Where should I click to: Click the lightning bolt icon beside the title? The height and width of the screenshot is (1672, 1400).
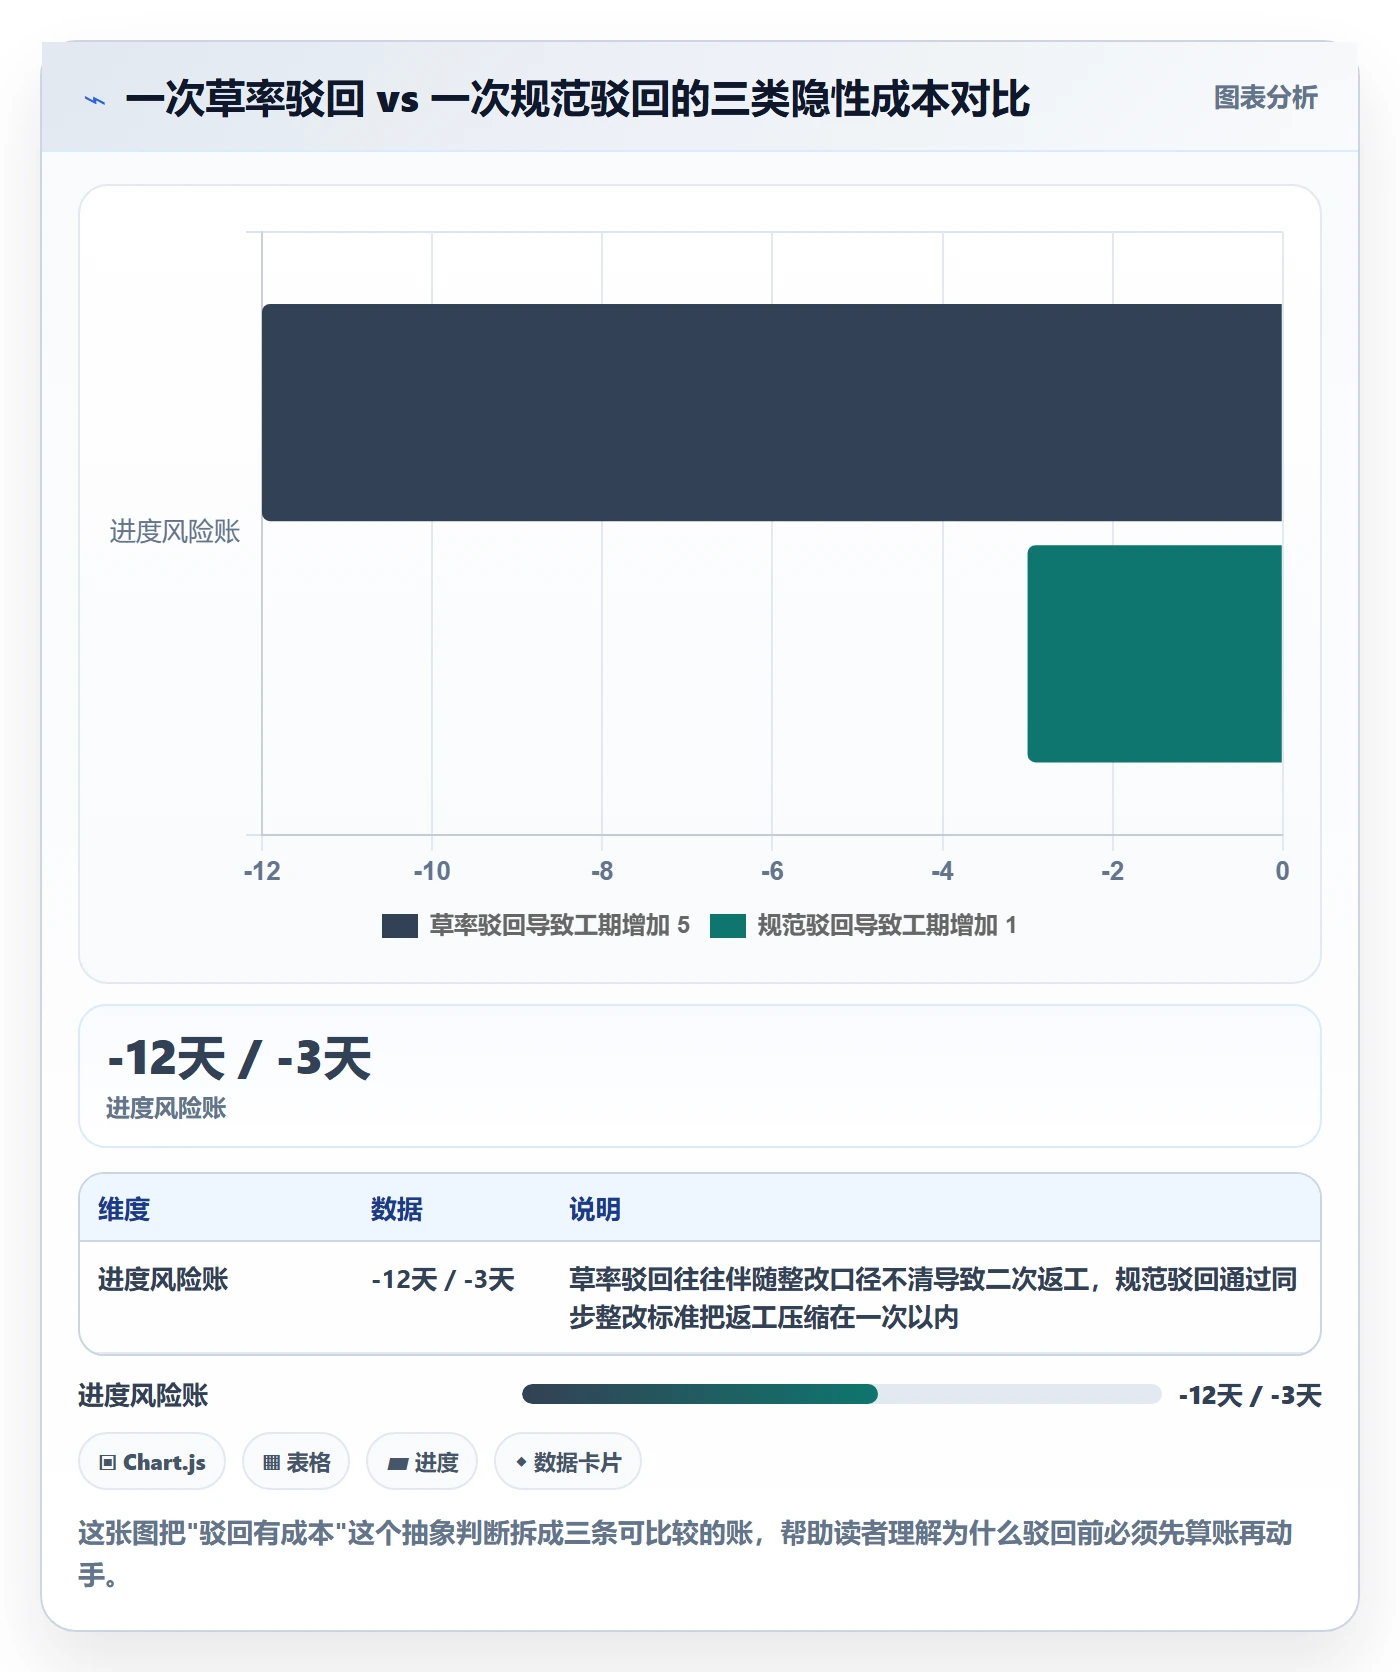point(95,100)
